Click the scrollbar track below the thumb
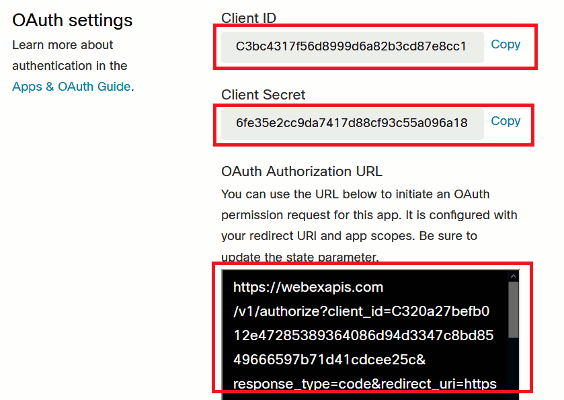564x400 pixels. click(513, 363)
